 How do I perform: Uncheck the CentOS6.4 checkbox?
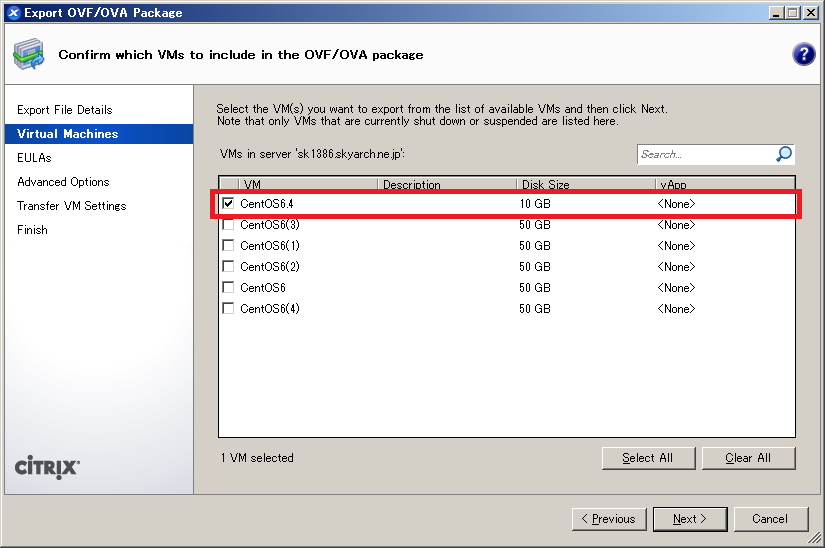click(228, 203)
